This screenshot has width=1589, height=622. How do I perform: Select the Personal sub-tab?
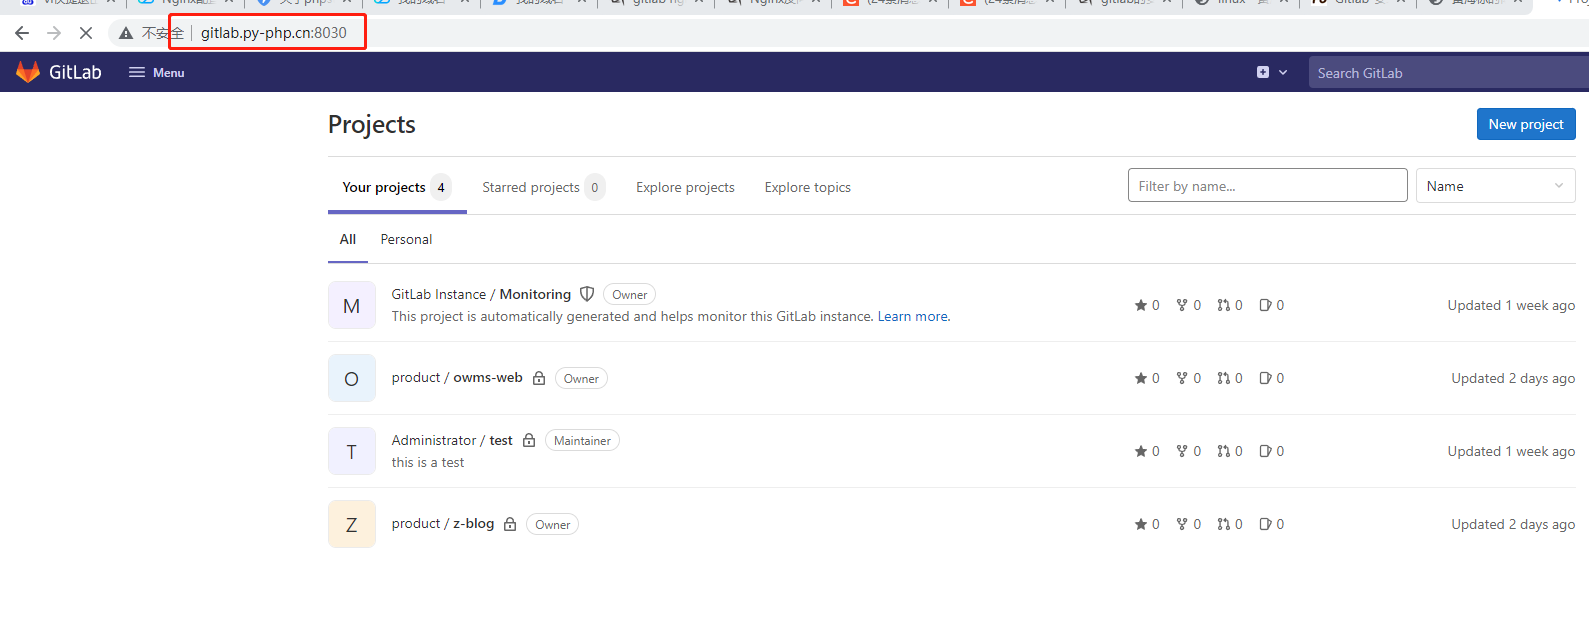click(x=406, y=239)
